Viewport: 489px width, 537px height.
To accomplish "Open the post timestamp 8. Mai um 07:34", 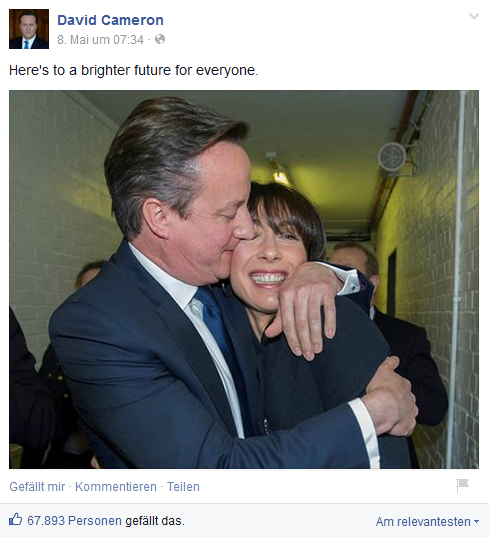I will 100,40.
